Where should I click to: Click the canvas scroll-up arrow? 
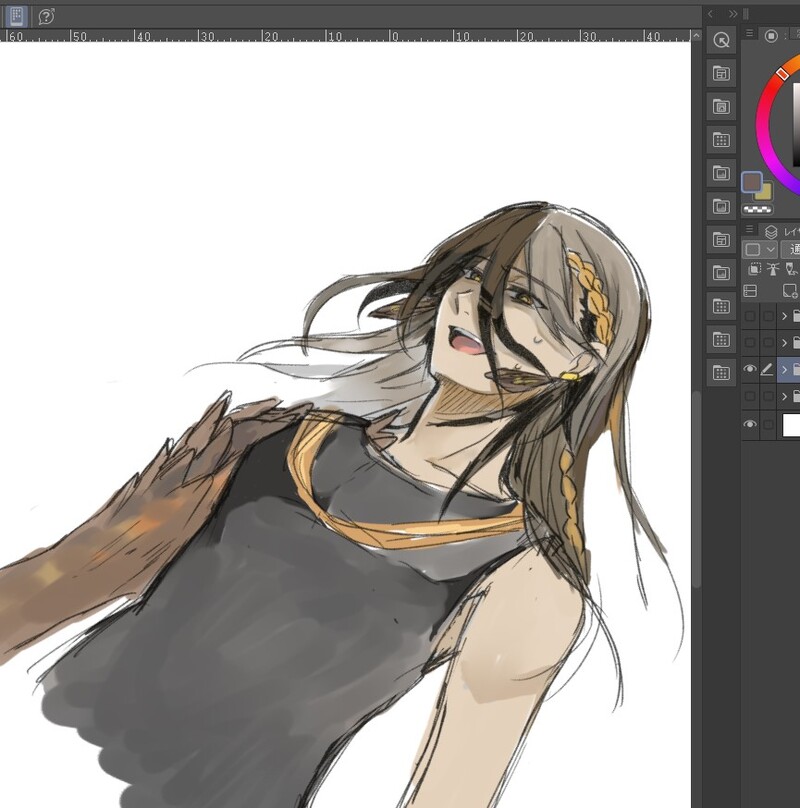[696, 36]
